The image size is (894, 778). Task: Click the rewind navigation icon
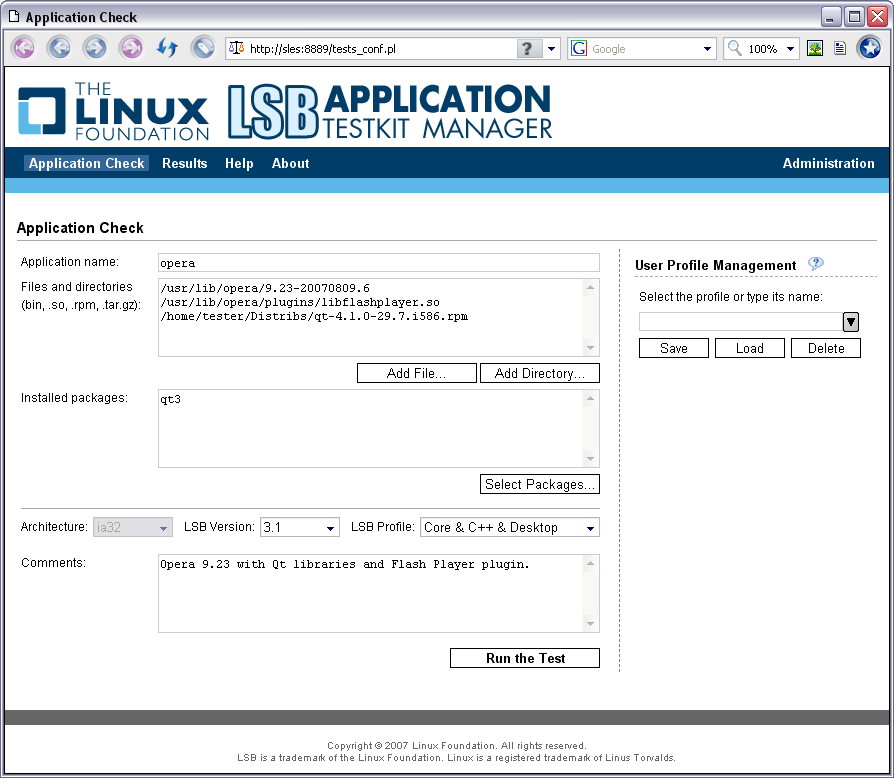24,48
